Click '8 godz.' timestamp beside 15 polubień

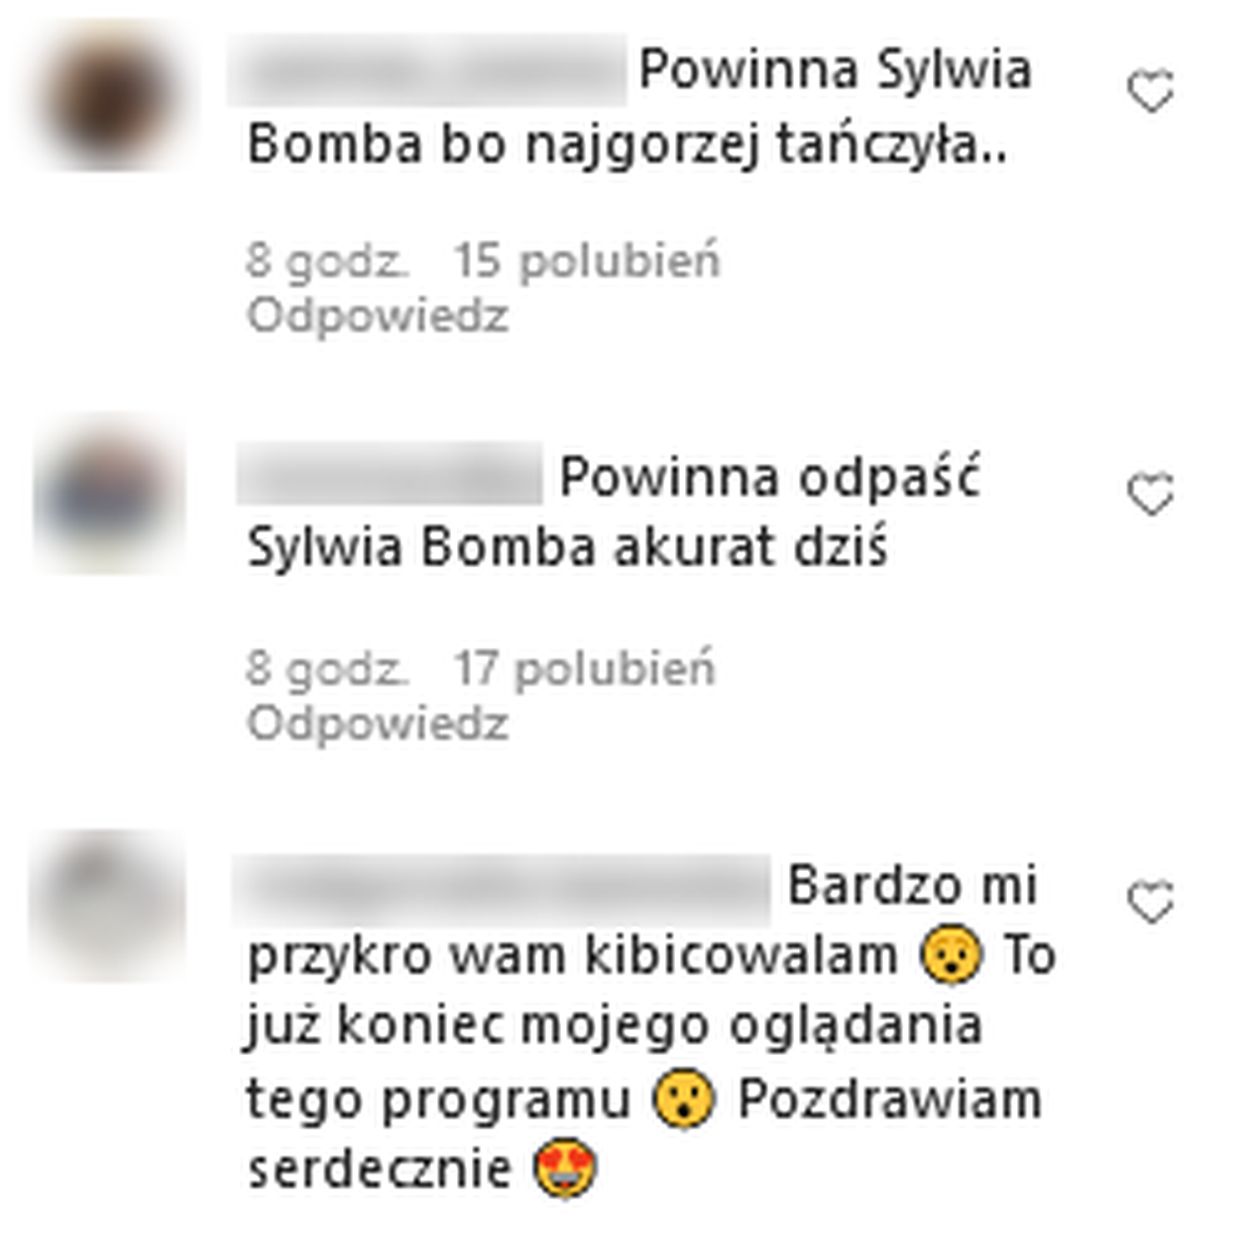point(327,263)
